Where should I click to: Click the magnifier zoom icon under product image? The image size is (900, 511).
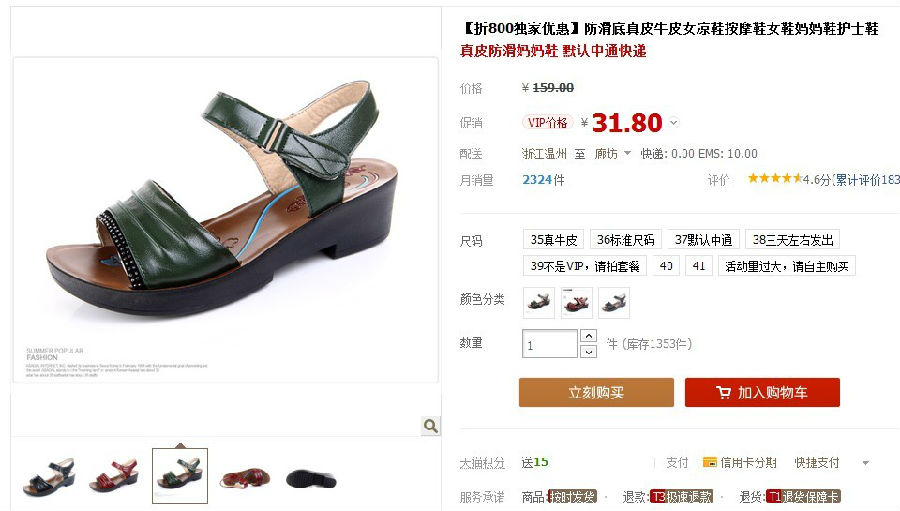[x=430, y=425]
